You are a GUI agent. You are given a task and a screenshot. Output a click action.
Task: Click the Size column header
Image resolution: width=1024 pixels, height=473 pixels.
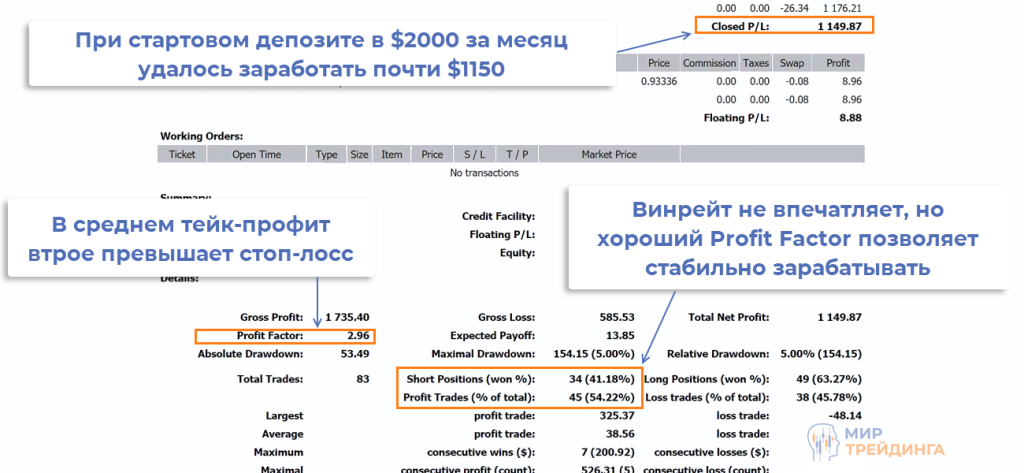(x=359, y=155)
